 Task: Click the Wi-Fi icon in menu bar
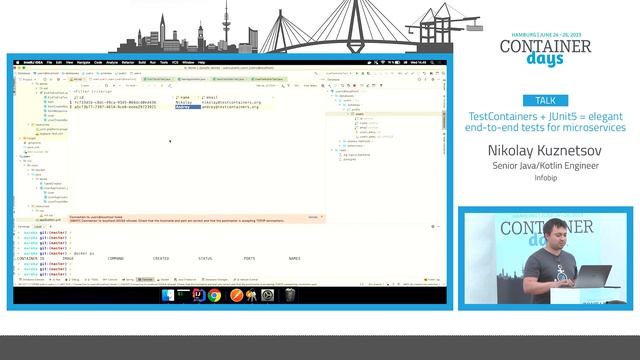click(383, 62)
